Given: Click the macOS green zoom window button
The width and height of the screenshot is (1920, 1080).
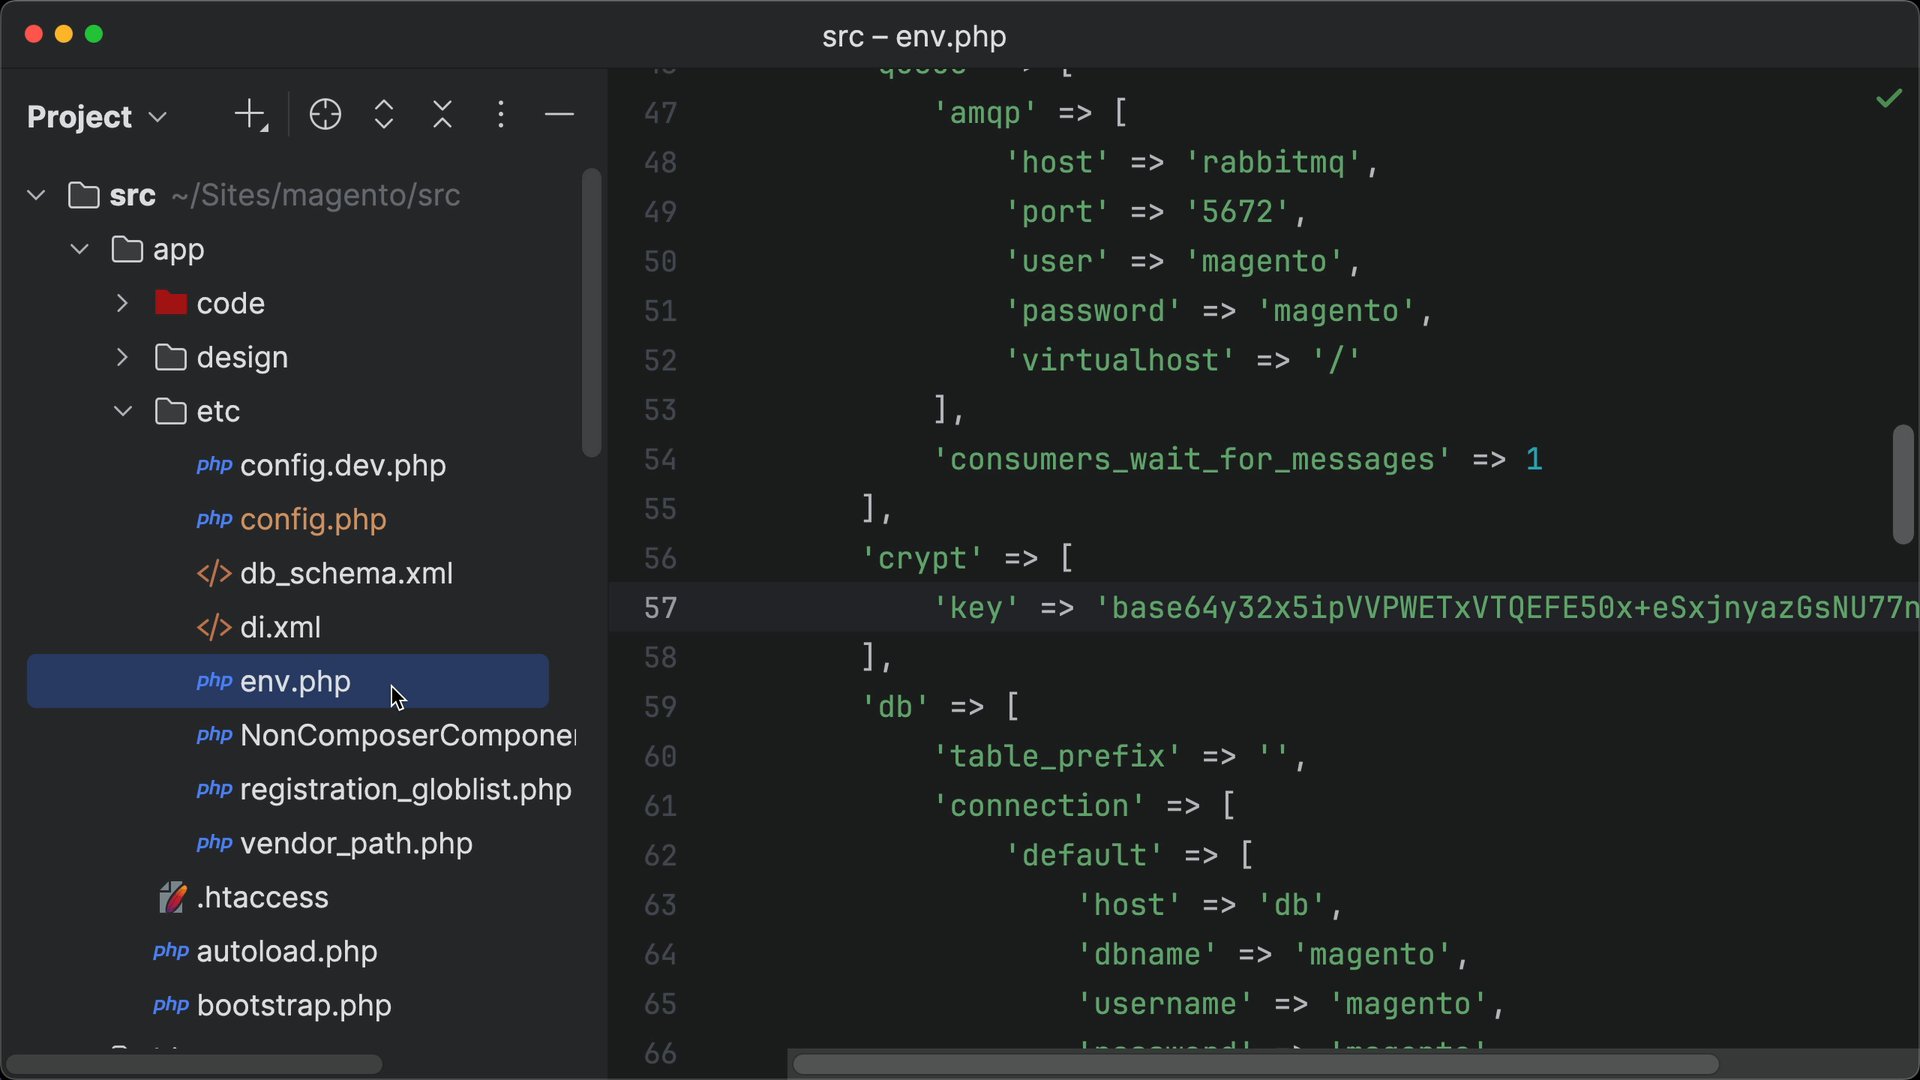Looking at the screenshot, I should coord(94,34).
